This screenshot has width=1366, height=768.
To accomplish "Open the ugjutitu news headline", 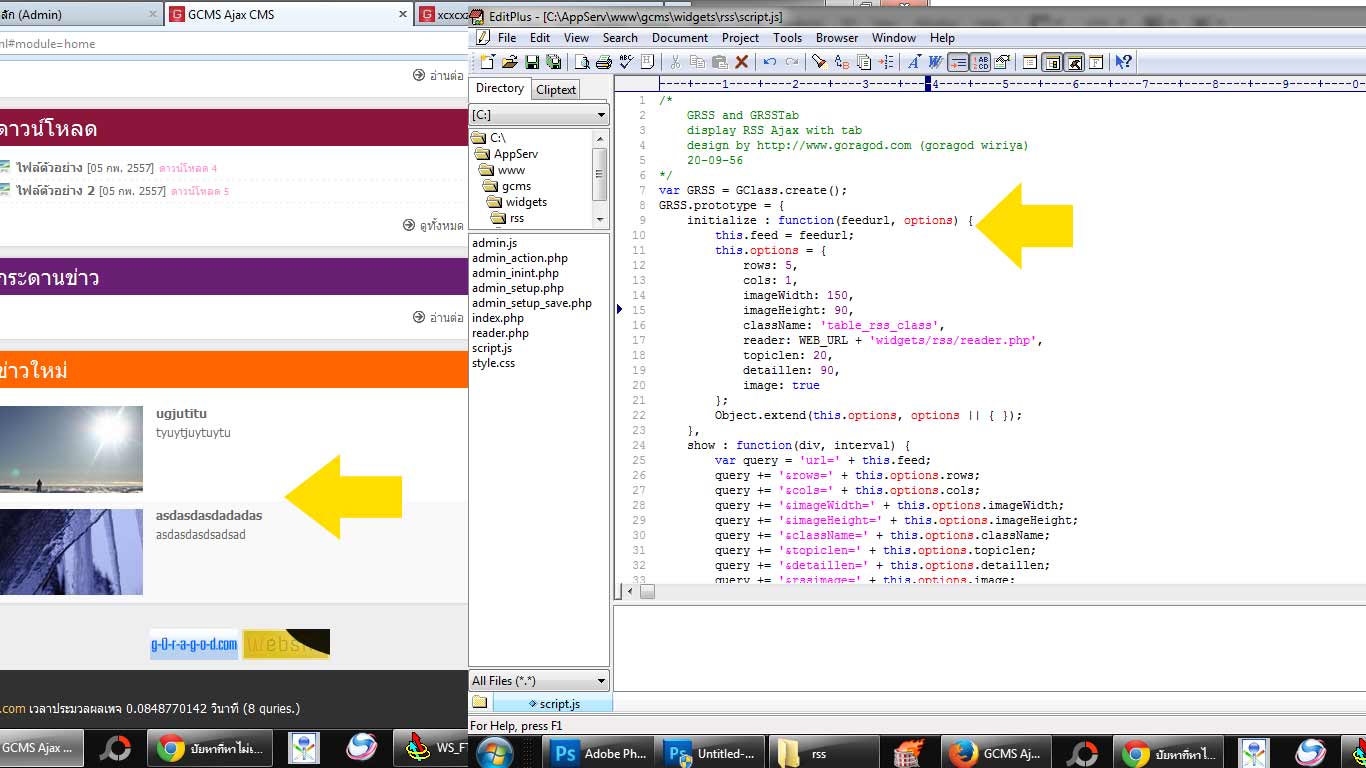I will pyautogui.click(x=181, y=413).
